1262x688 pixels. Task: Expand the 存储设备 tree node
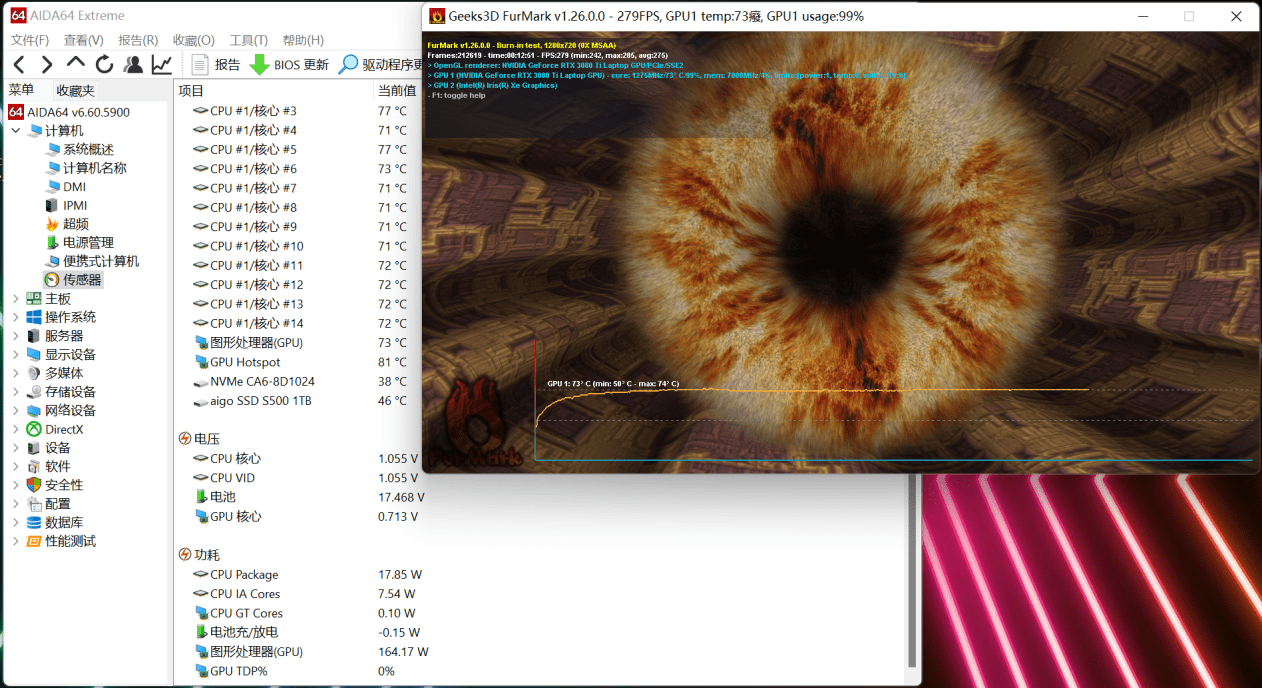pyautogui.click(x=14, y=391)
